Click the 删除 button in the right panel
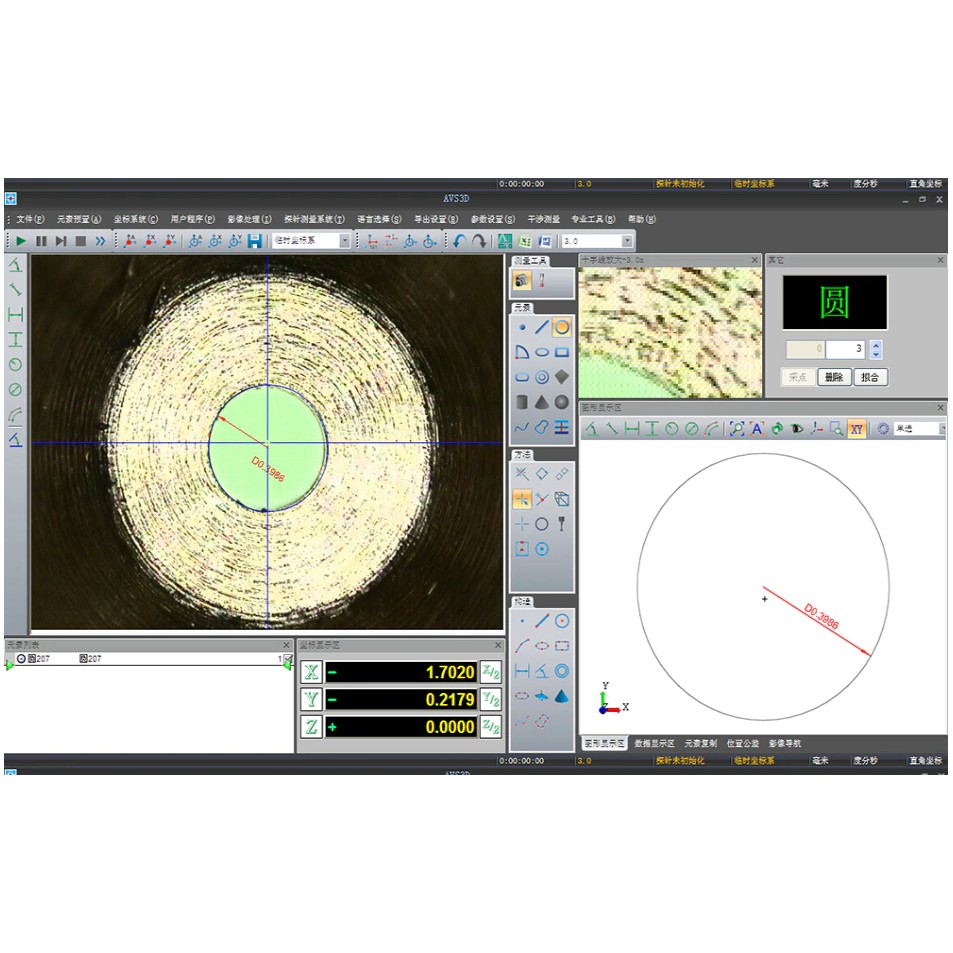 point(834,377)
